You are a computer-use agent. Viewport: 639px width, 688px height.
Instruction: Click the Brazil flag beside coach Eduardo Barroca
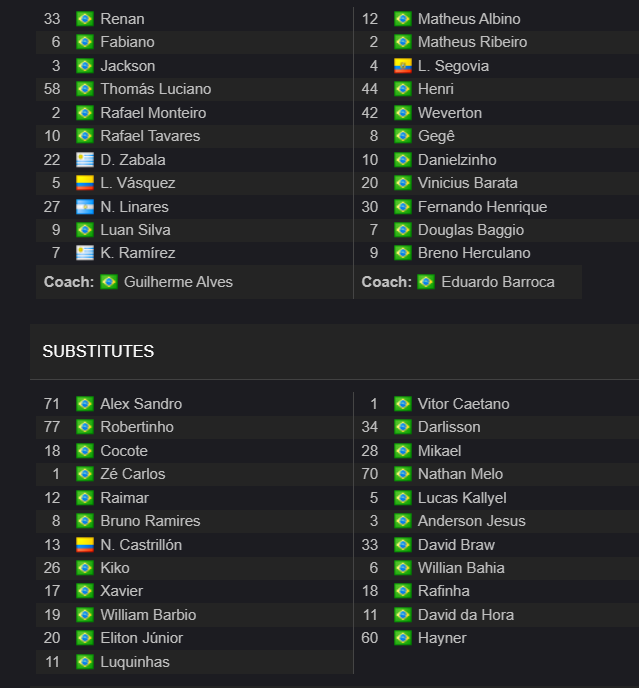[426, 282]
